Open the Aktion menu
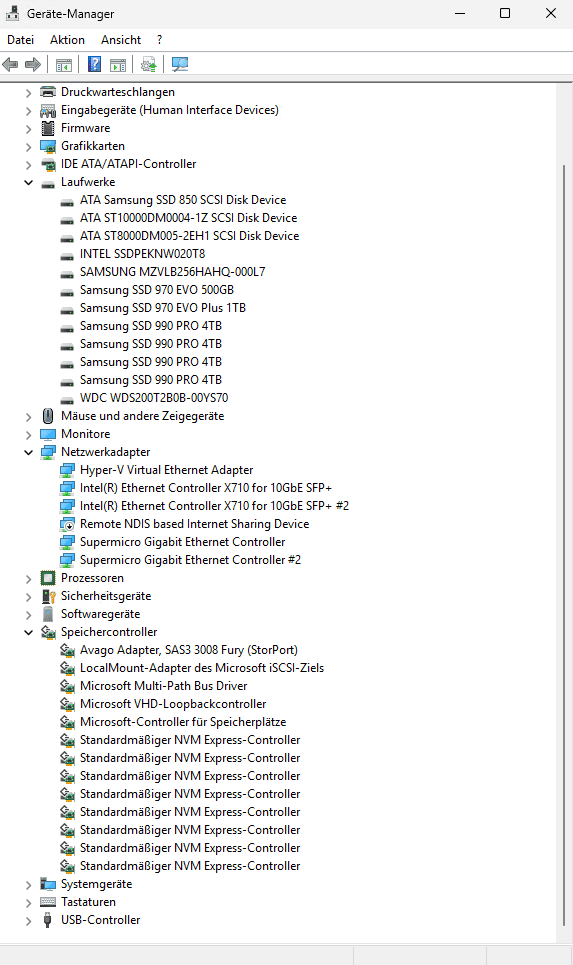Viewport: 573px width, 965px height. pos(67,40)
